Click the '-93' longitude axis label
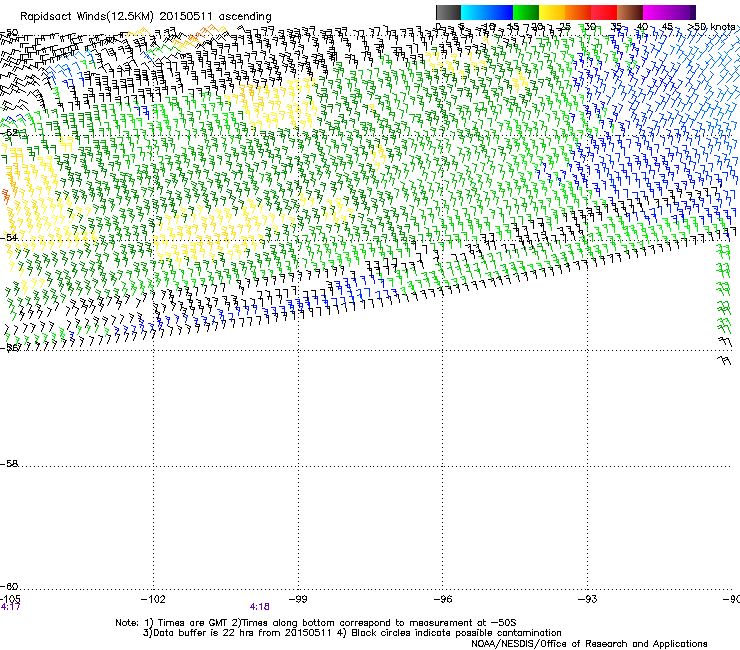 click(x=588, y=599)
